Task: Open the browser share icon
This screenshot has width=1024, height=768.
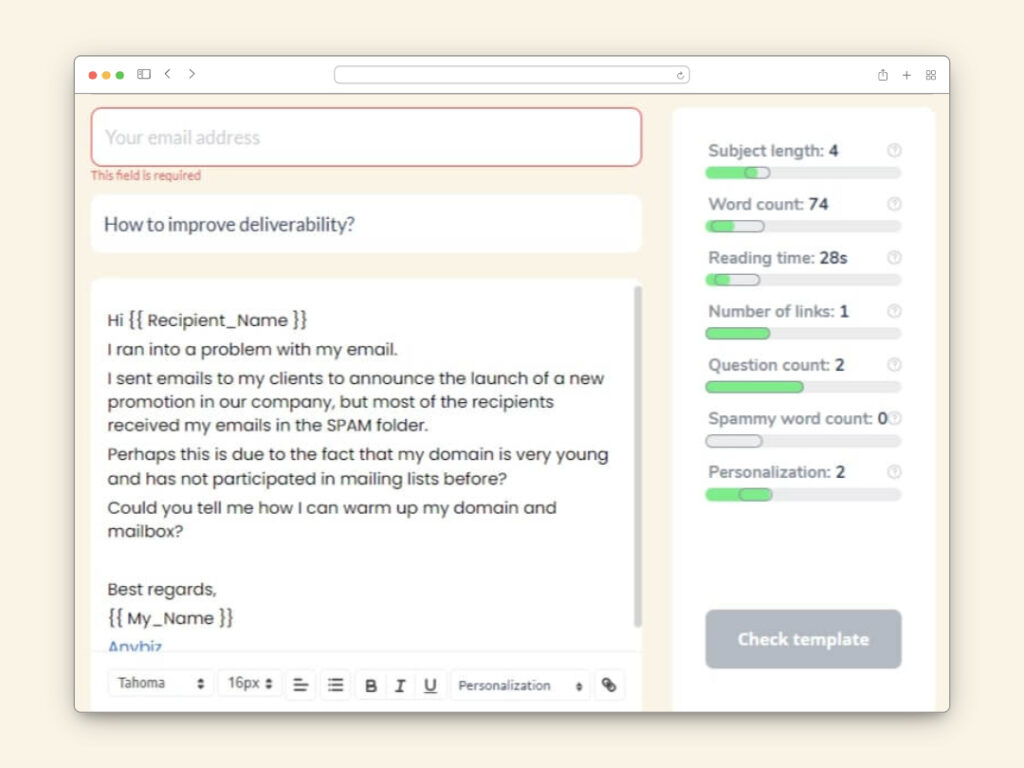Action: click(x=882, y=75)
